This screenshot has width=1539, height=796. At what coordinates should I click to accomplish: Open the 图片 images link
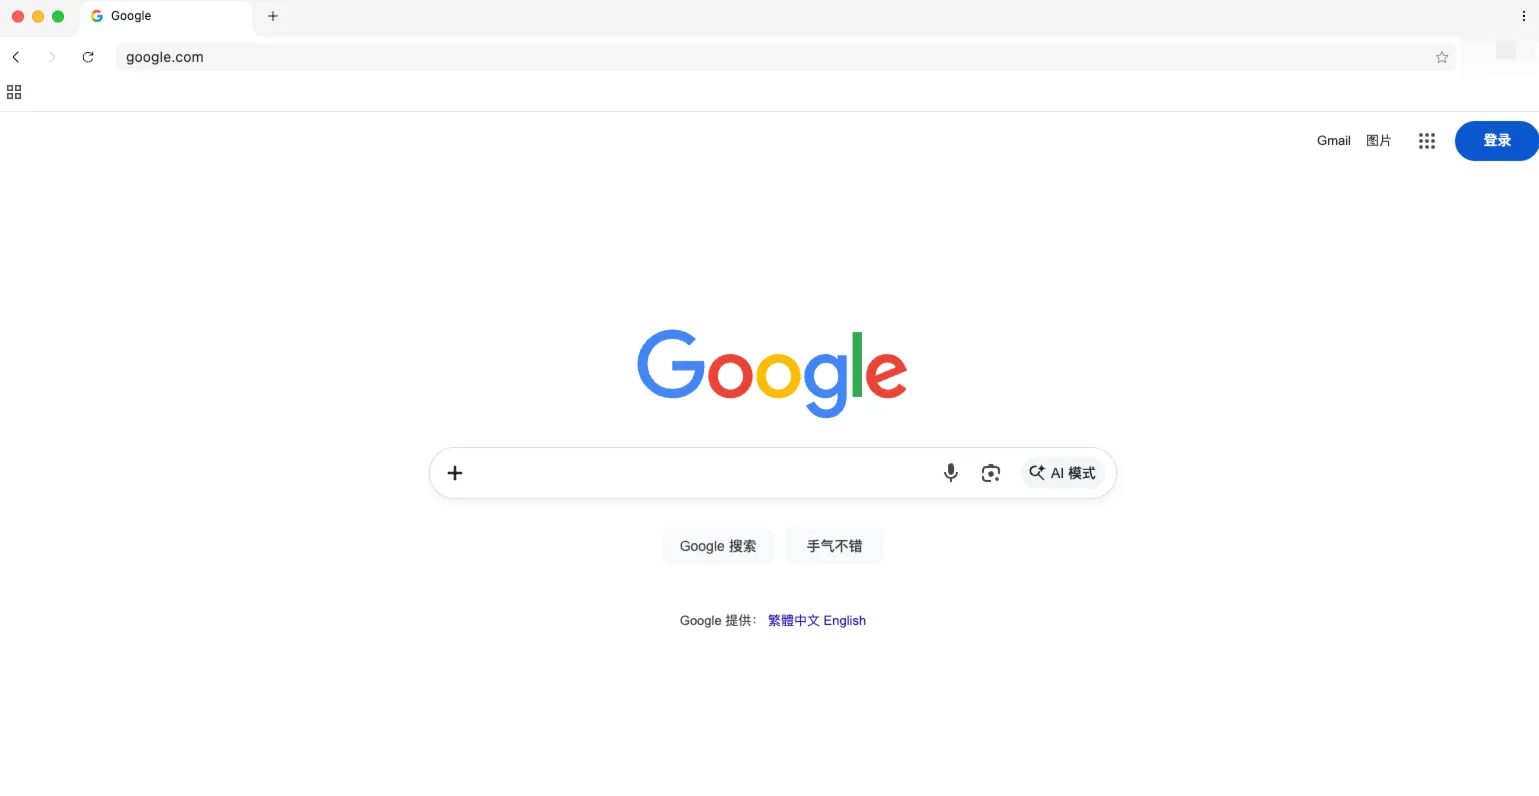1378,141
